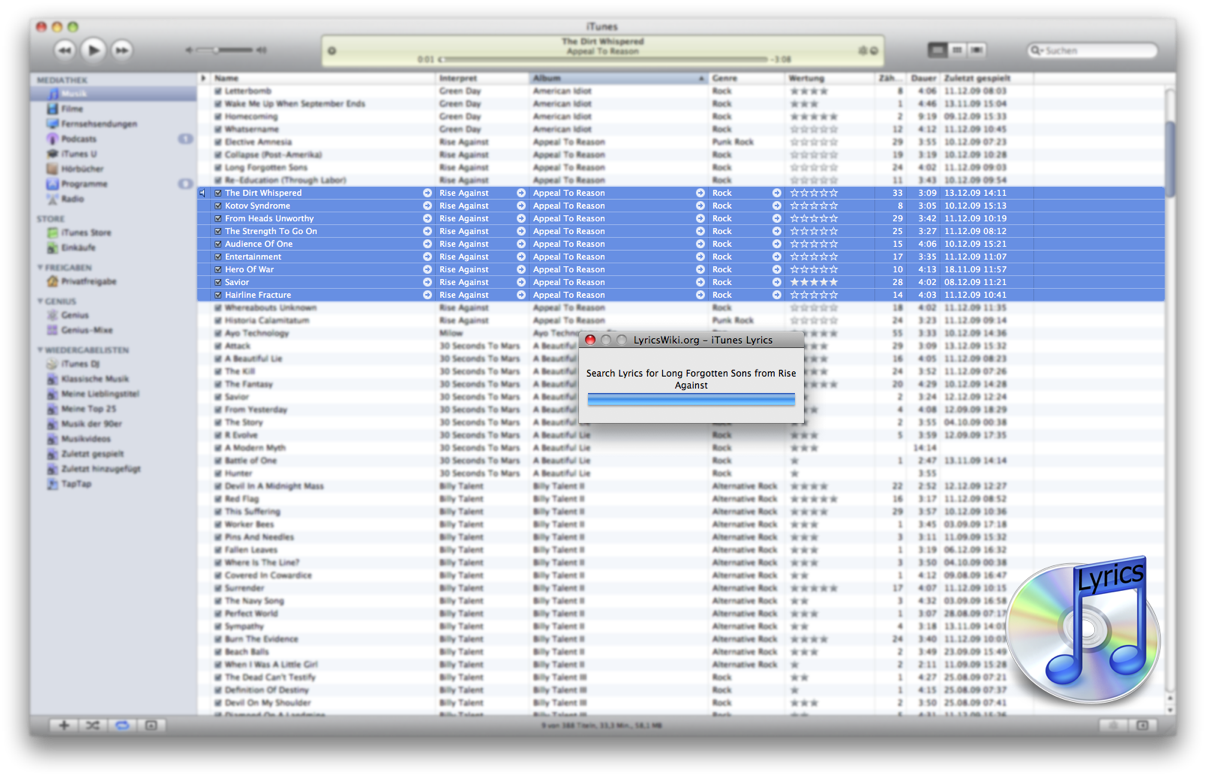
Task: Sort the song list by Wertung
Action: [x=830, y=78]
